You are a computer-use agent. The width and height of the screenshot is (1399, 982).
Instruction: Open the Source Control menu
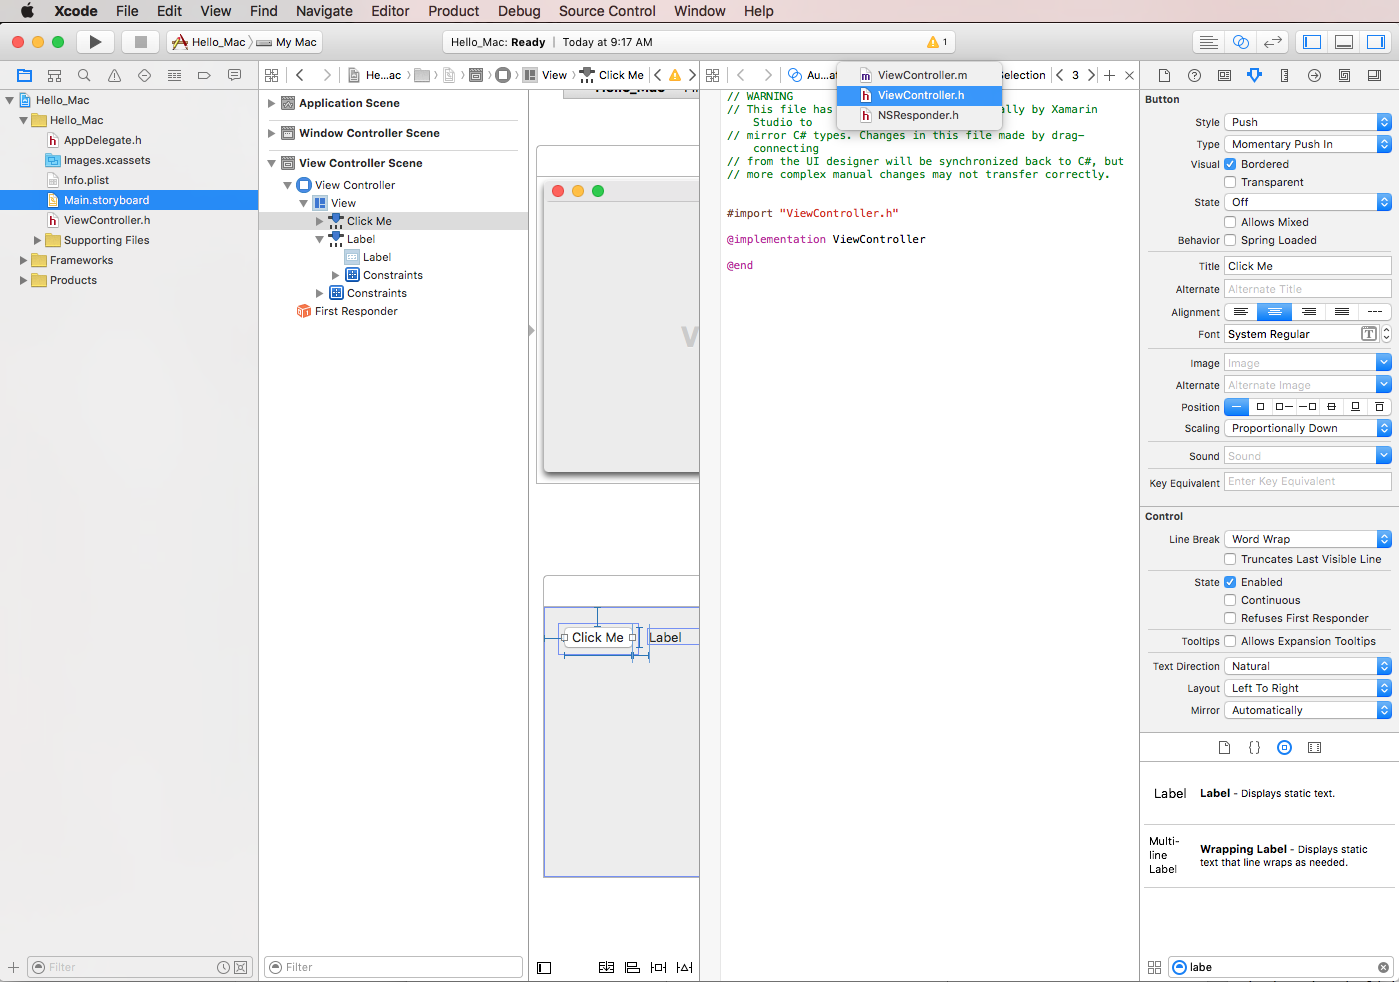606,11
